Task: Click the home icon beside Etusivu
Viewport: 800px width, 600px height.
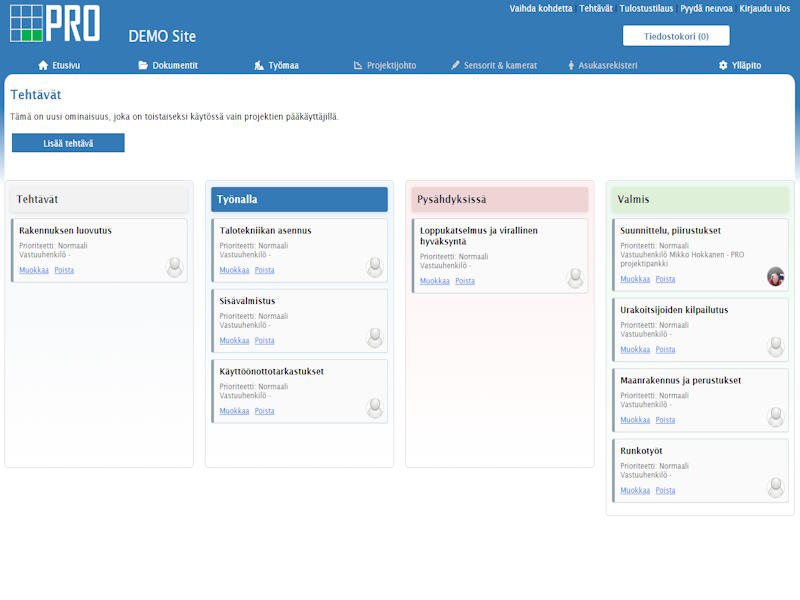Action: click(43, 65)
